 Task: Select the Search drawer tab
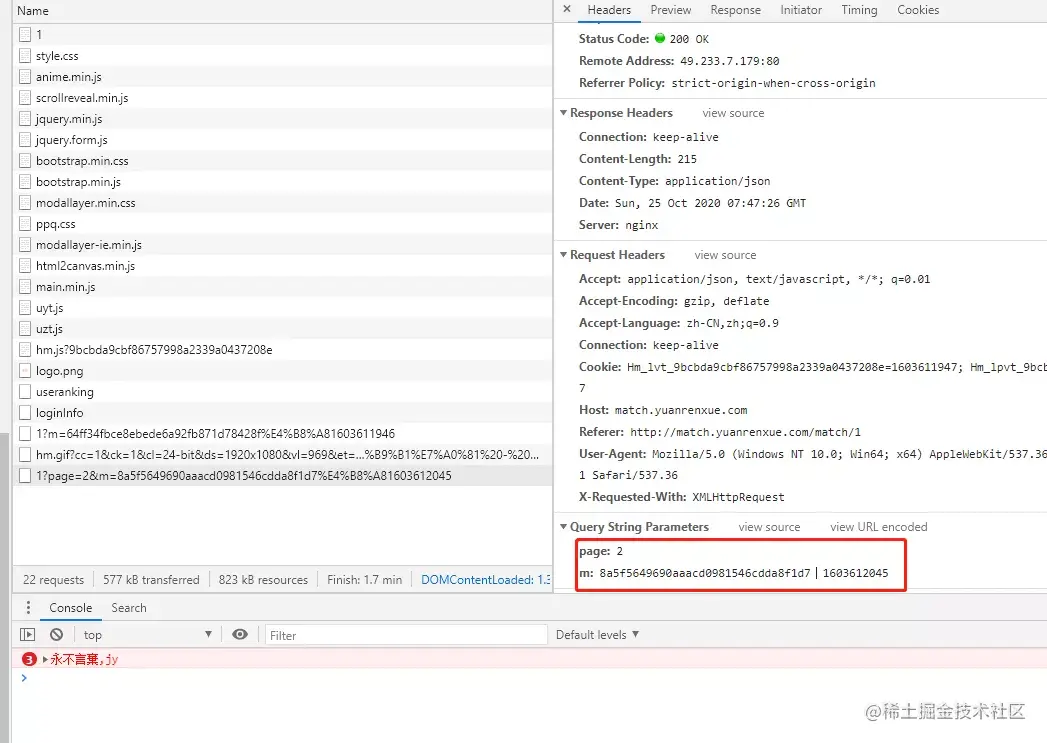click(129, 608)
